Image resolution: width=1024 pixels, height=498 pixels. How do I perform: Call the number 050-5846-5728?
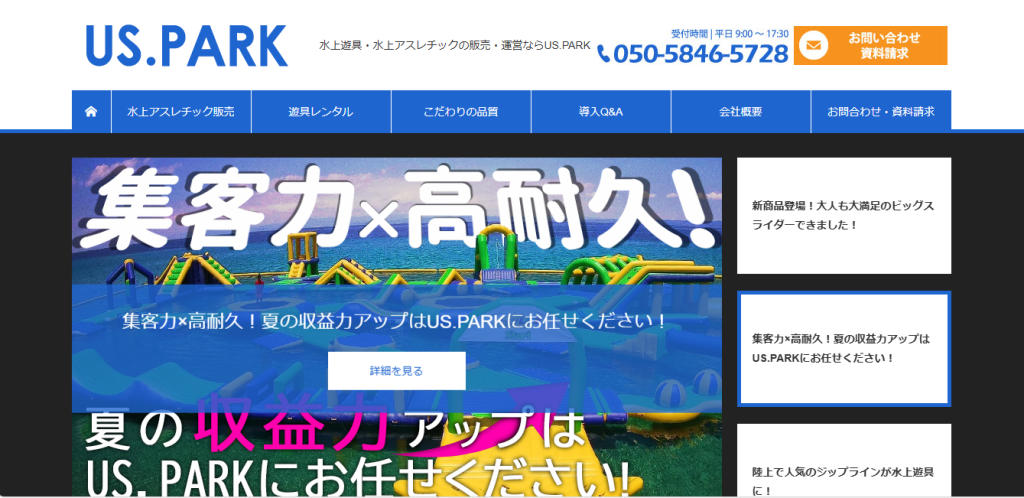click(700, 54)
